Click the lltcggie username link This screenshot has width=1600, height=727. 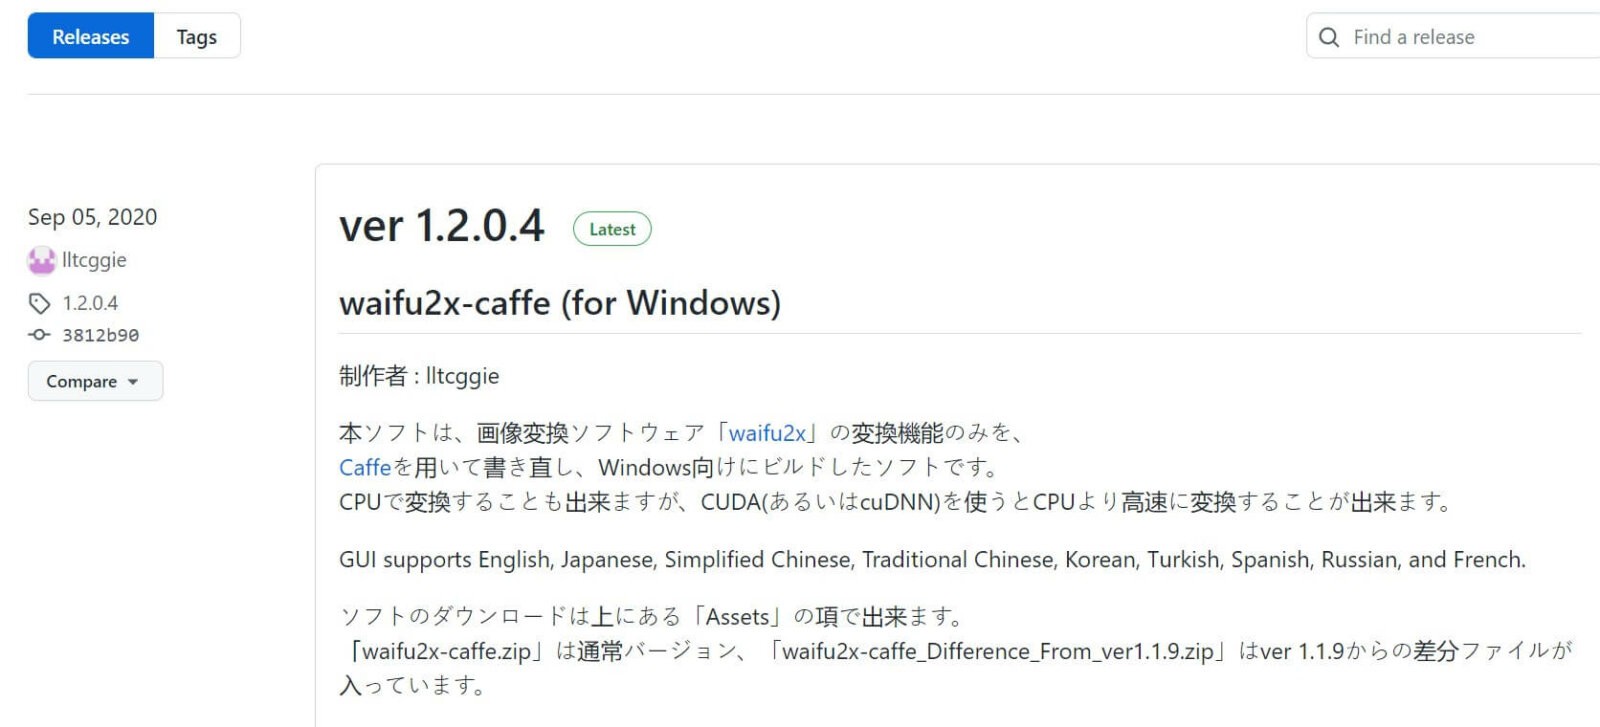(94, 260)
